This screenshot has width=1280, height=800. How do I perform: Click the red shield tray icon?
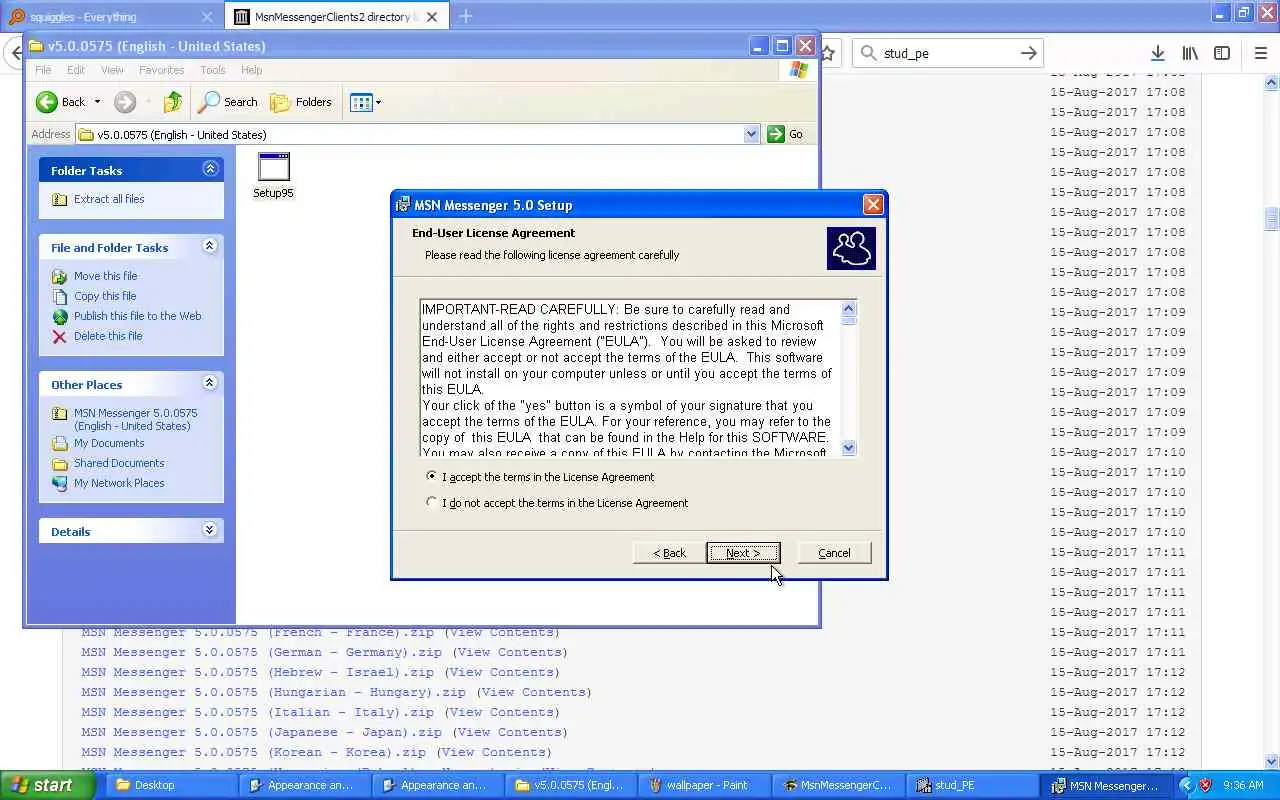[x=1205, y=785]
